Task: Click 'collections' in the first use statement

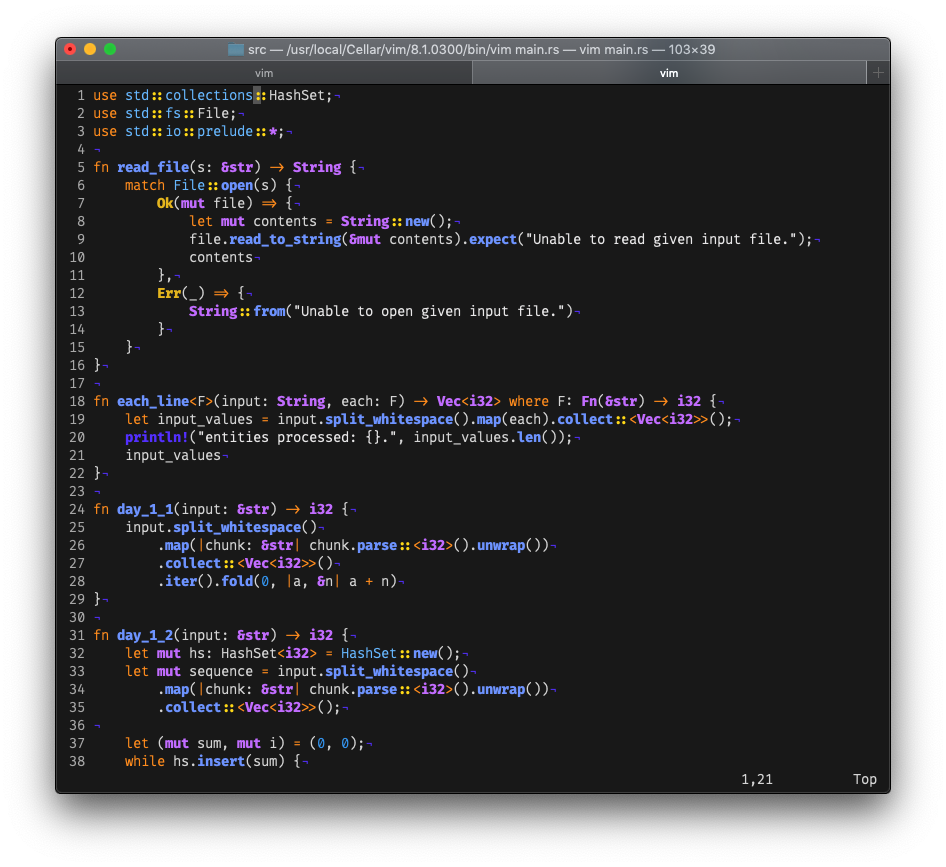Action: point(209,95)
